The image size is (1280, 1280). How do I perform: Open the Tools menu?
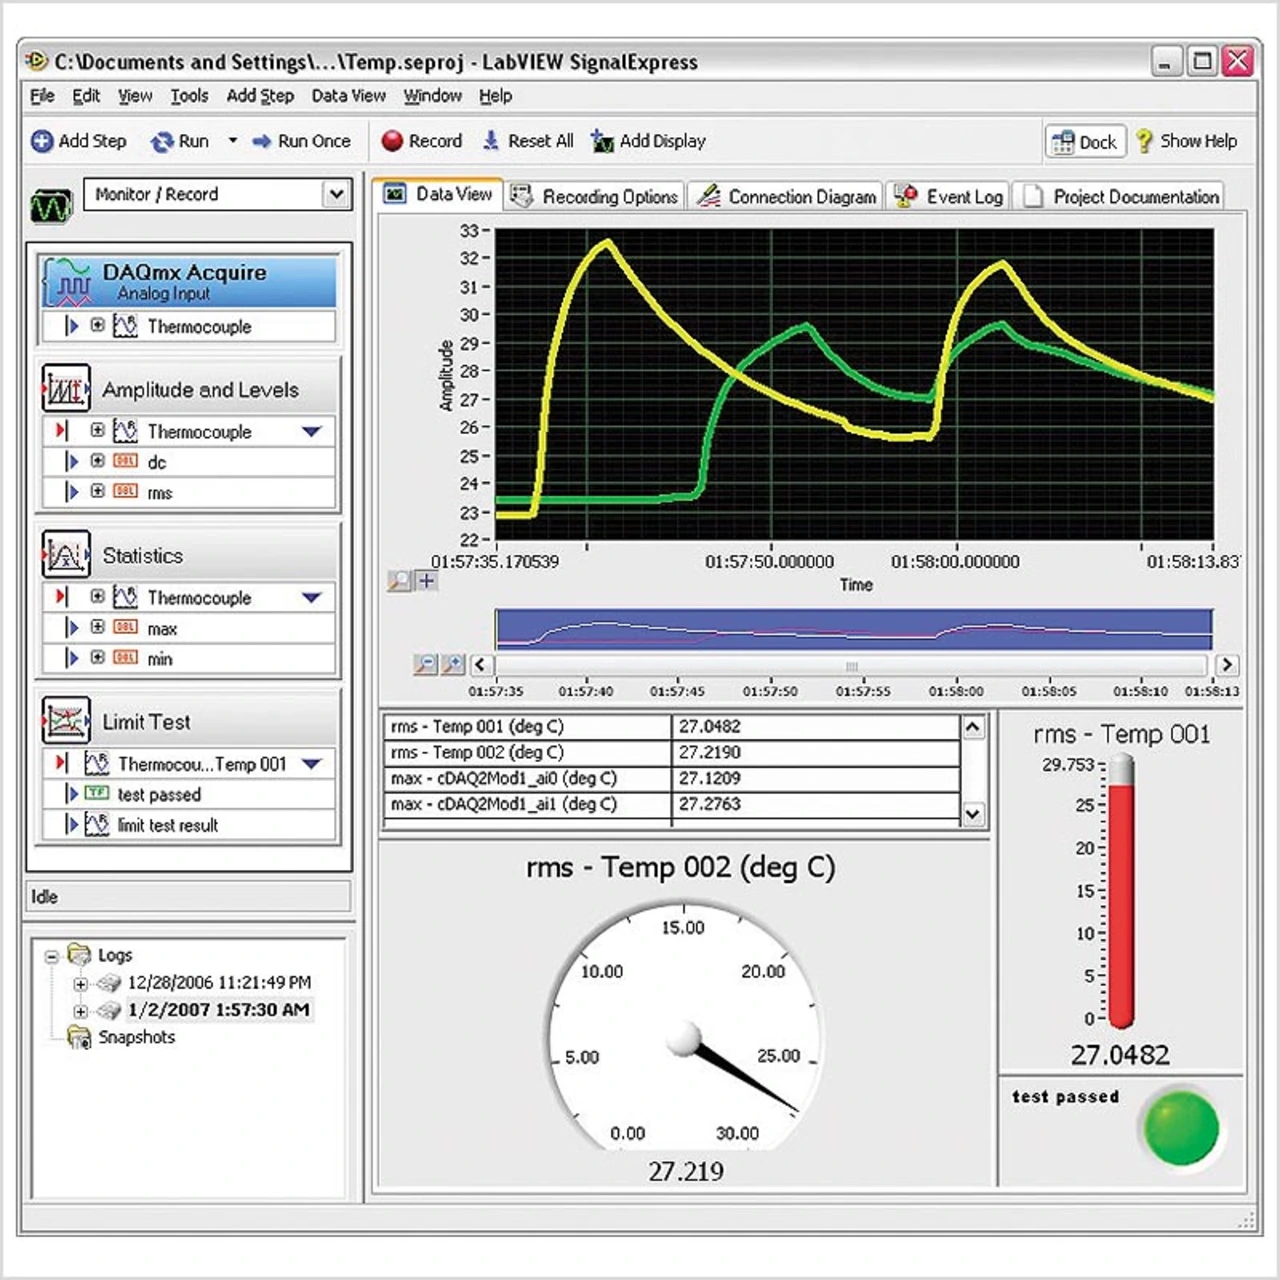coord(188,96)
